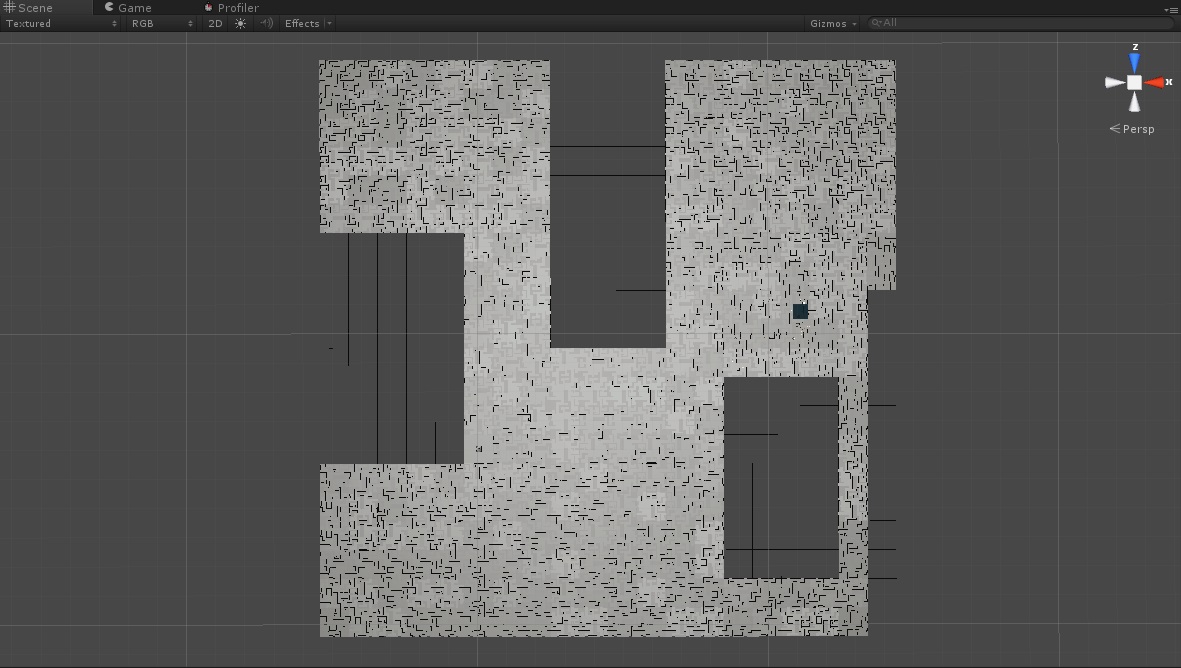Viewport: 1181px width, 668px height.
Task: Click the blue Z axis gizmo cone
Action: pos(1134,62)
